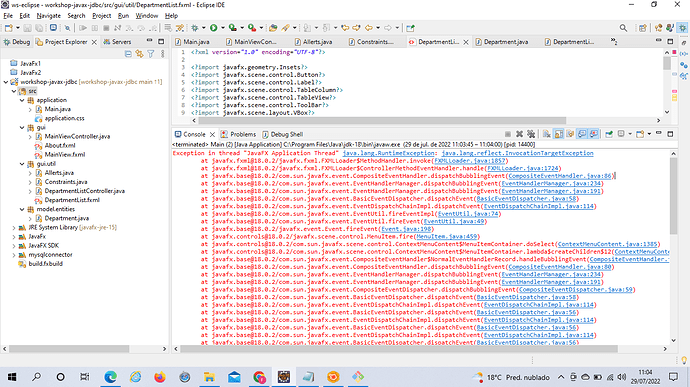This screenshot has width=690, height=387.
Task: Minimize the editor area
Action: tap(658, 41)
